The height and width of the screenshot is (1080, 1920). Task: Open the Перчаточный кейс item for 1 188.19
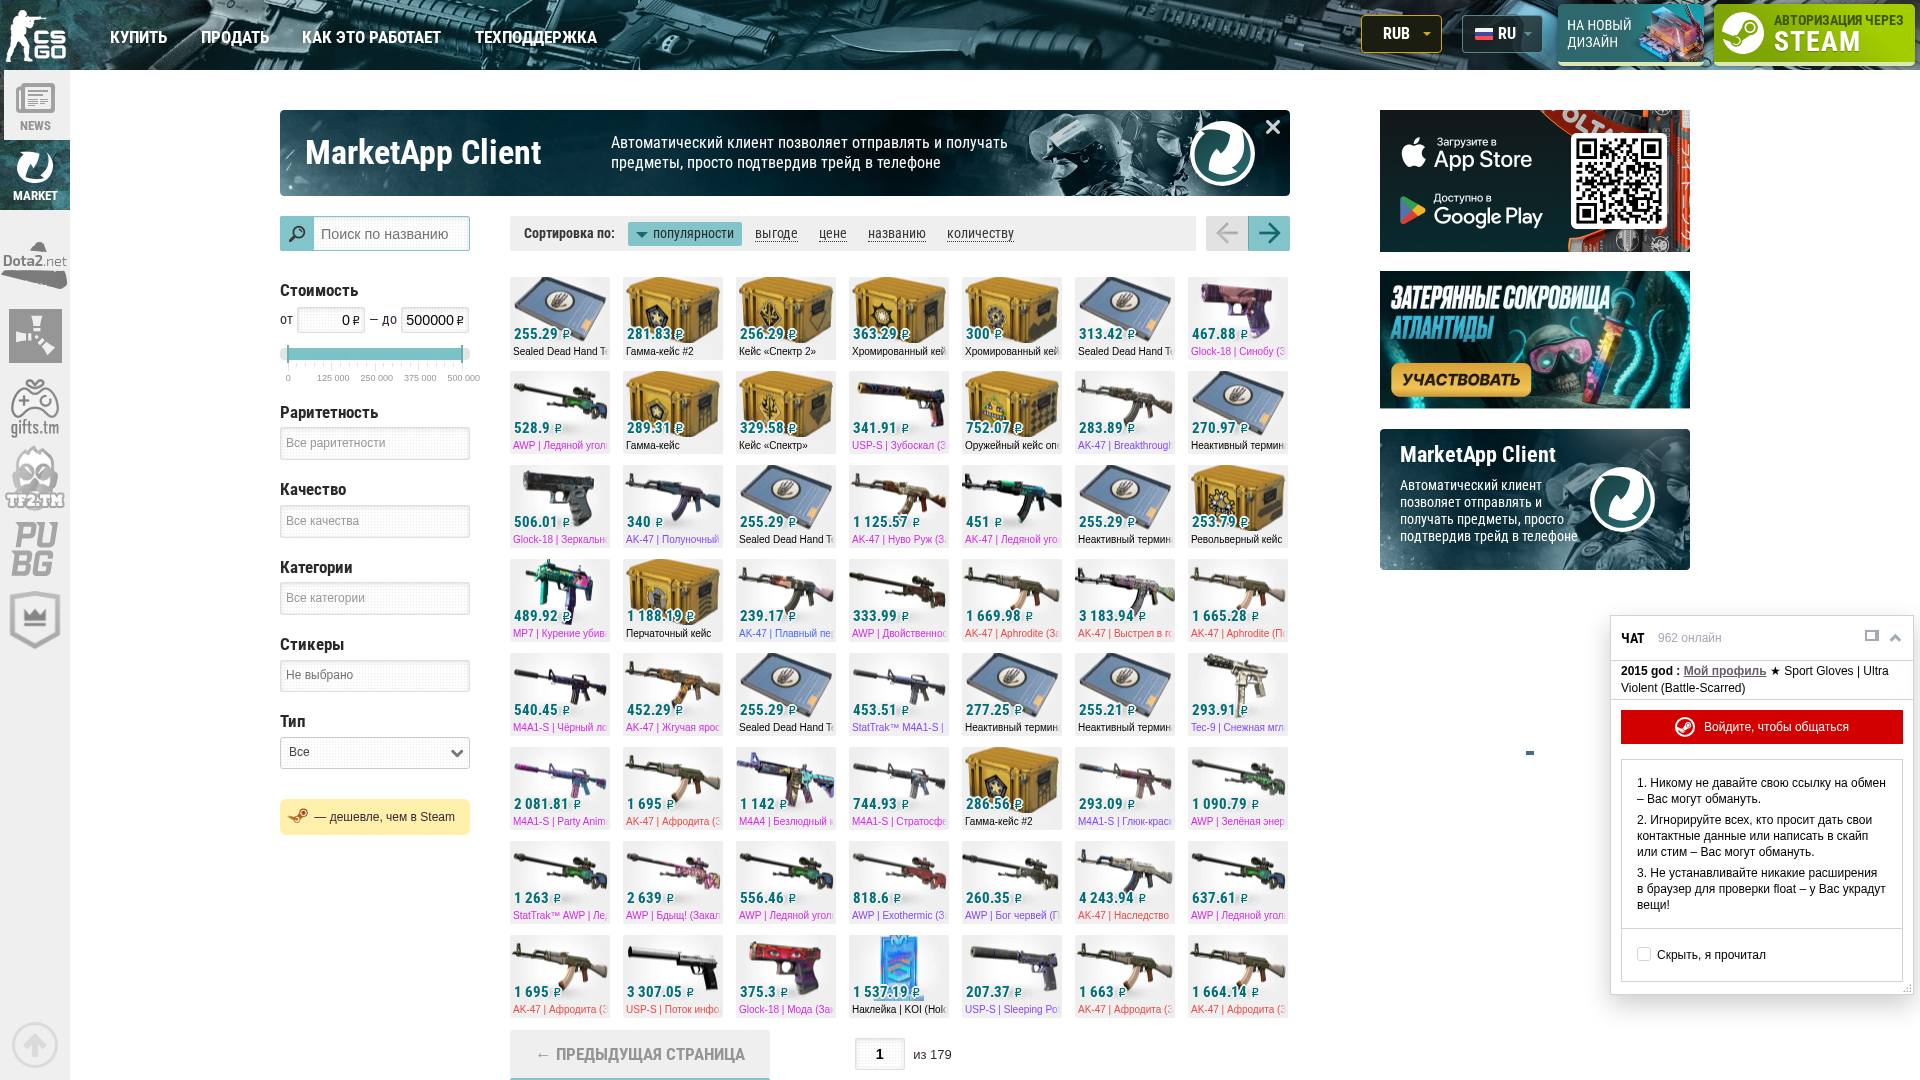(x=673, y=600)
